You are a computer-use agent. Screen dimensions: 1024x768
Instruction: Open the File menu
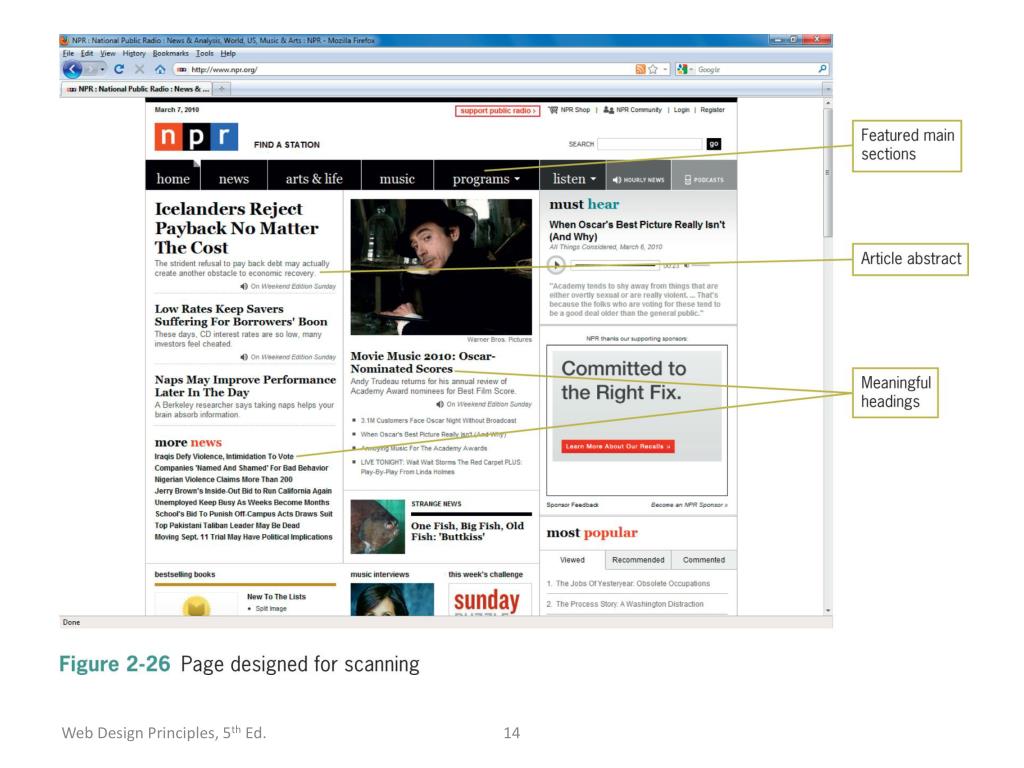click(68, 54)
